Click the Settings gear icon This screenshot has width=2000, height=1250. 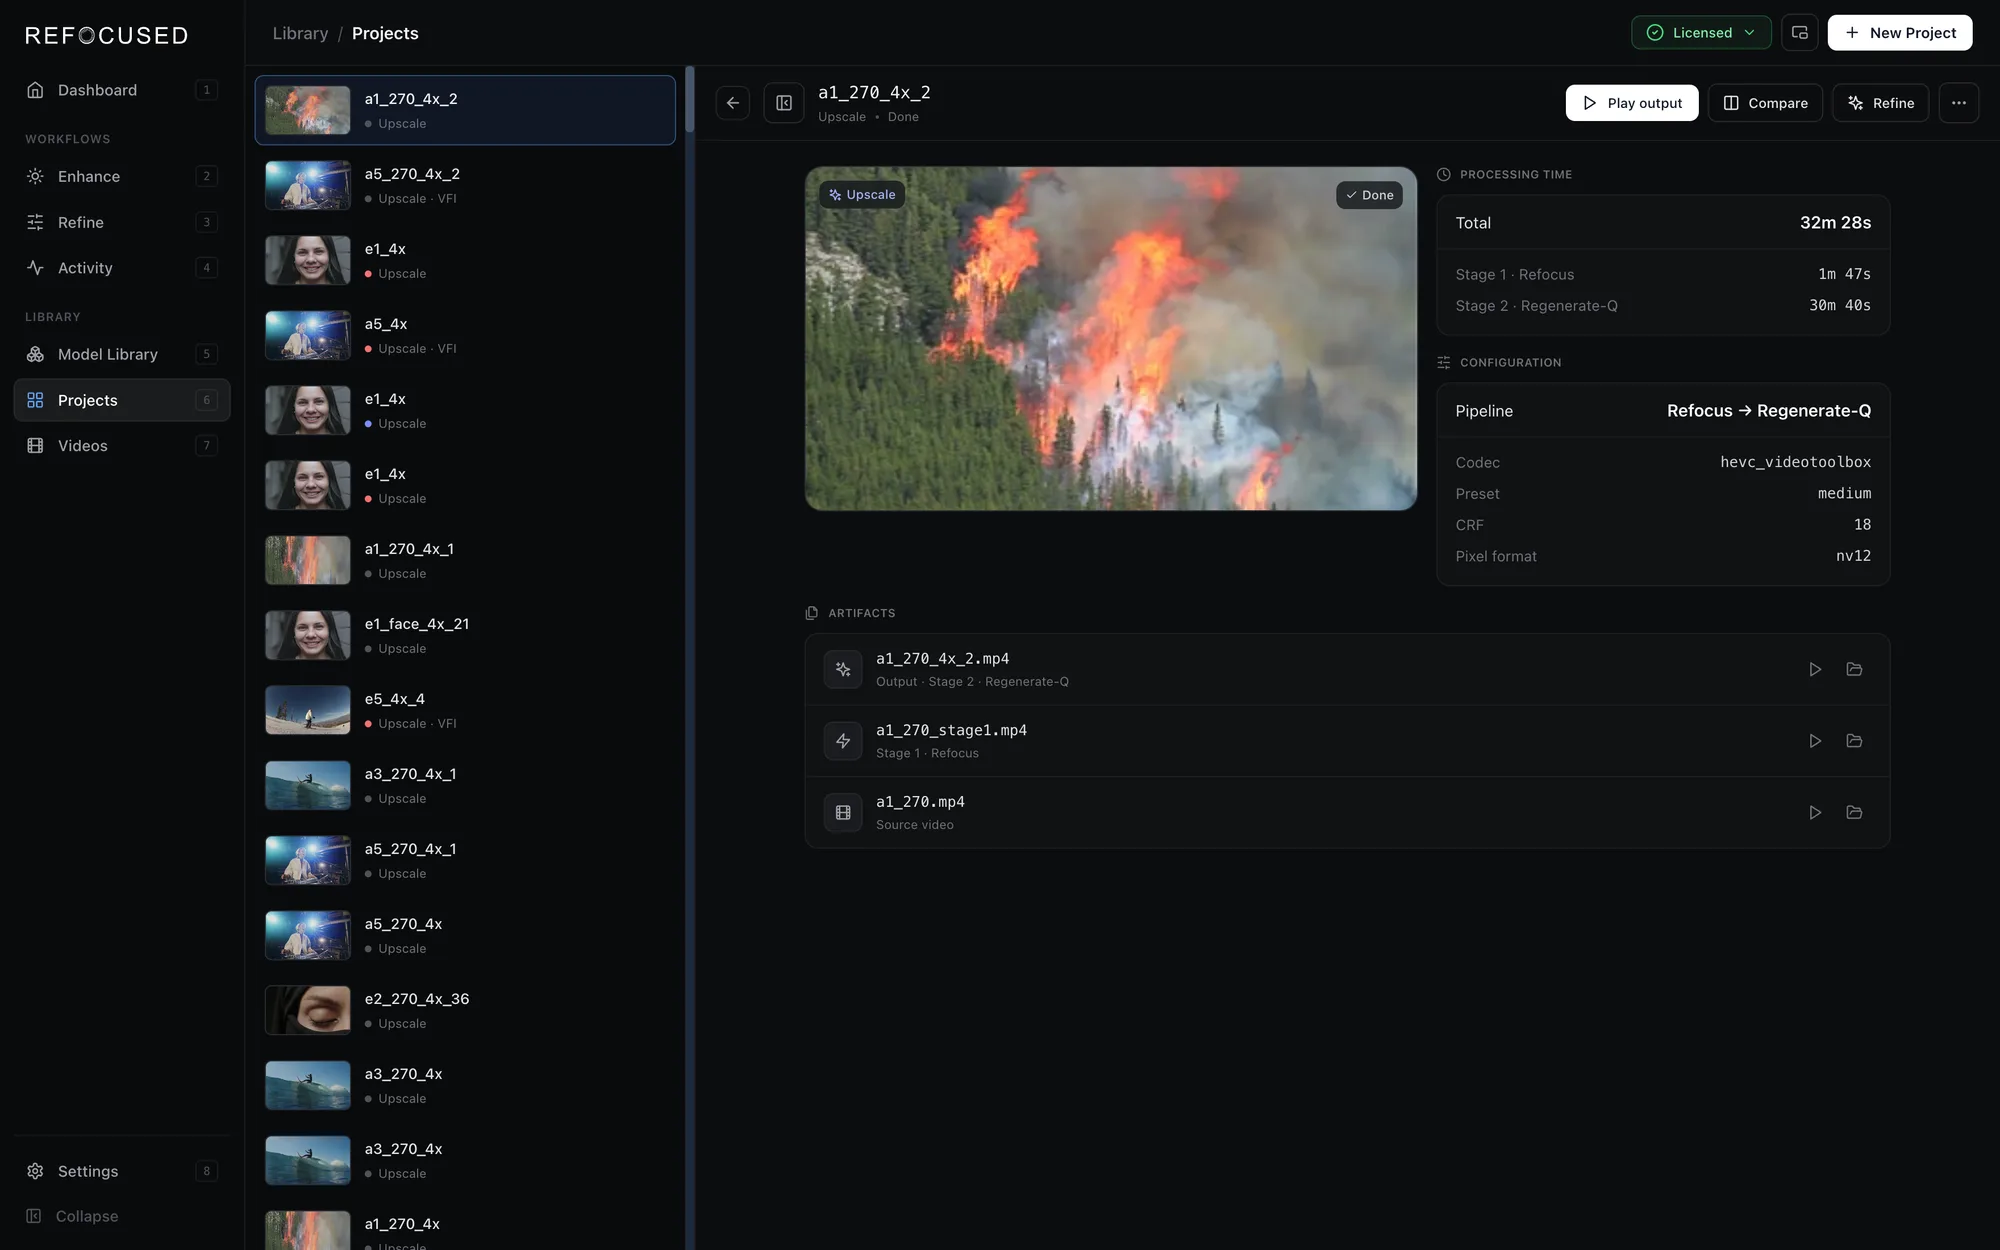pos(35,1171)
